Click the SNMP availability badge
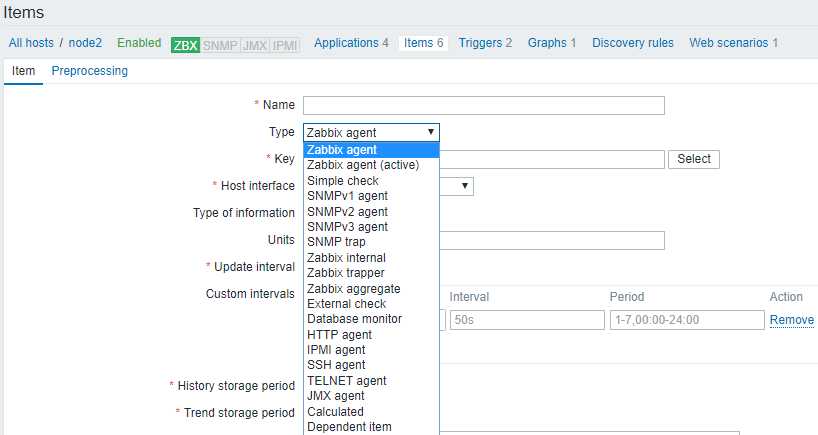This screenshot has width=818, height=435. pyautogui.click(x=220, y=45)
